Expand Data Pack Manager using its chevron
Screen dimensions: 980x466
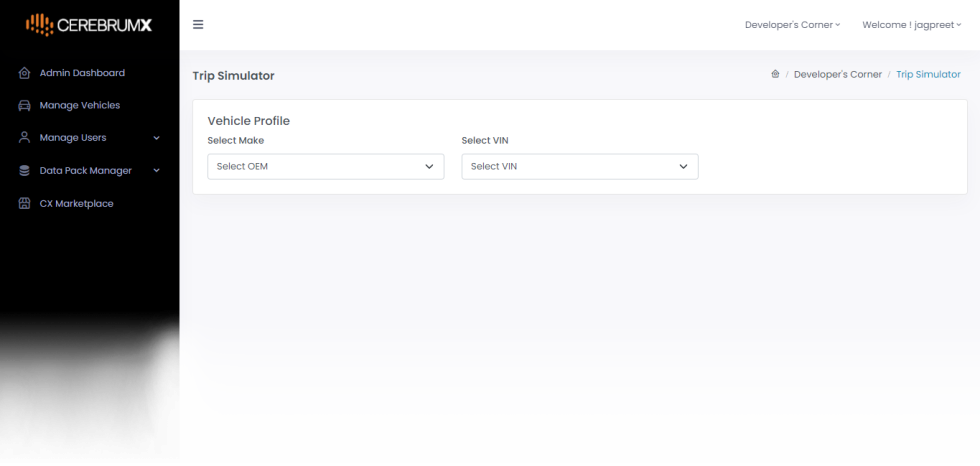click(156, 171)
